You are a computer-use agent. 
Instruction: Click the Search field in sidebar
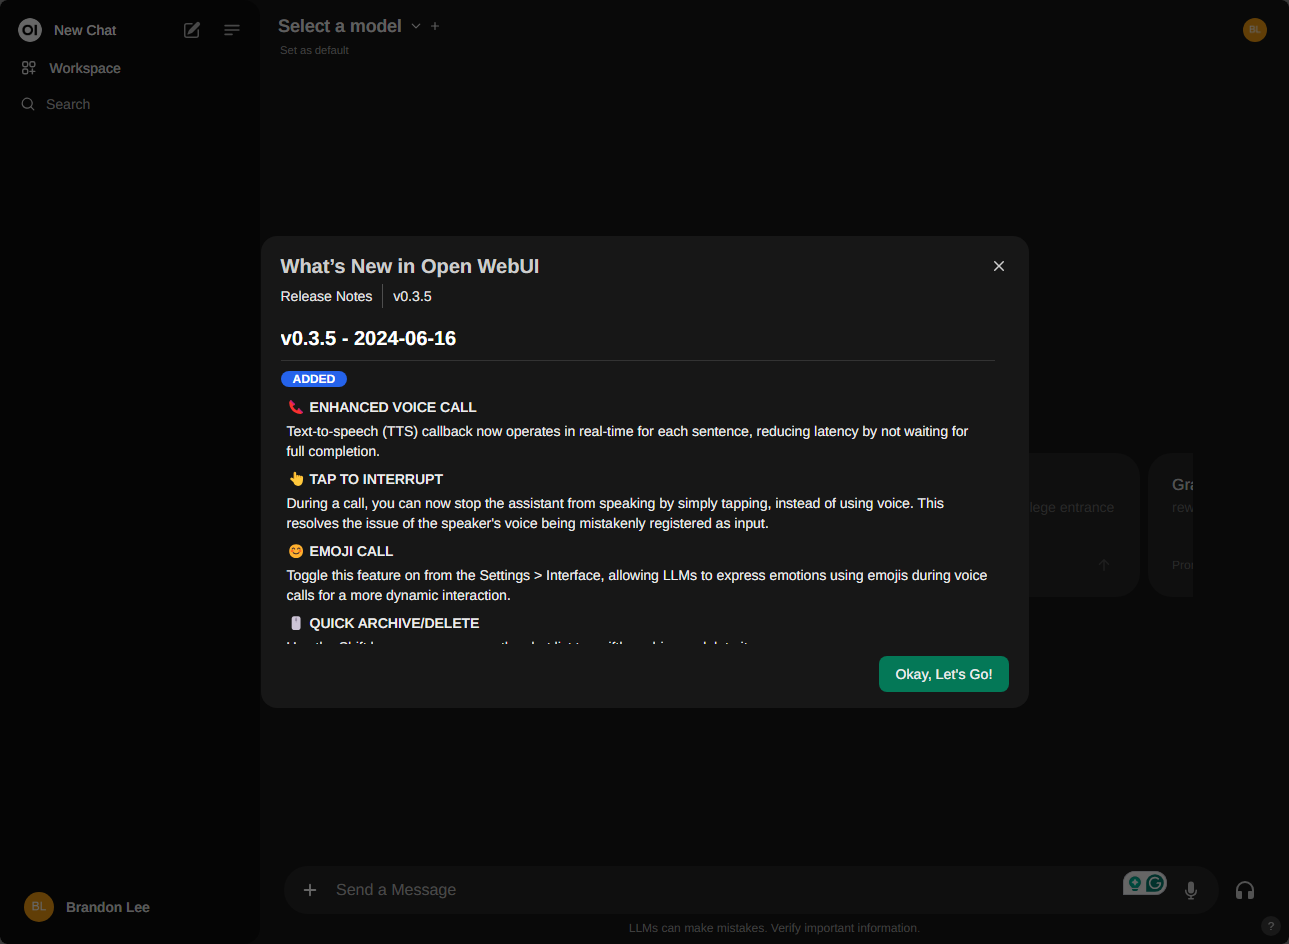[68, 104]
